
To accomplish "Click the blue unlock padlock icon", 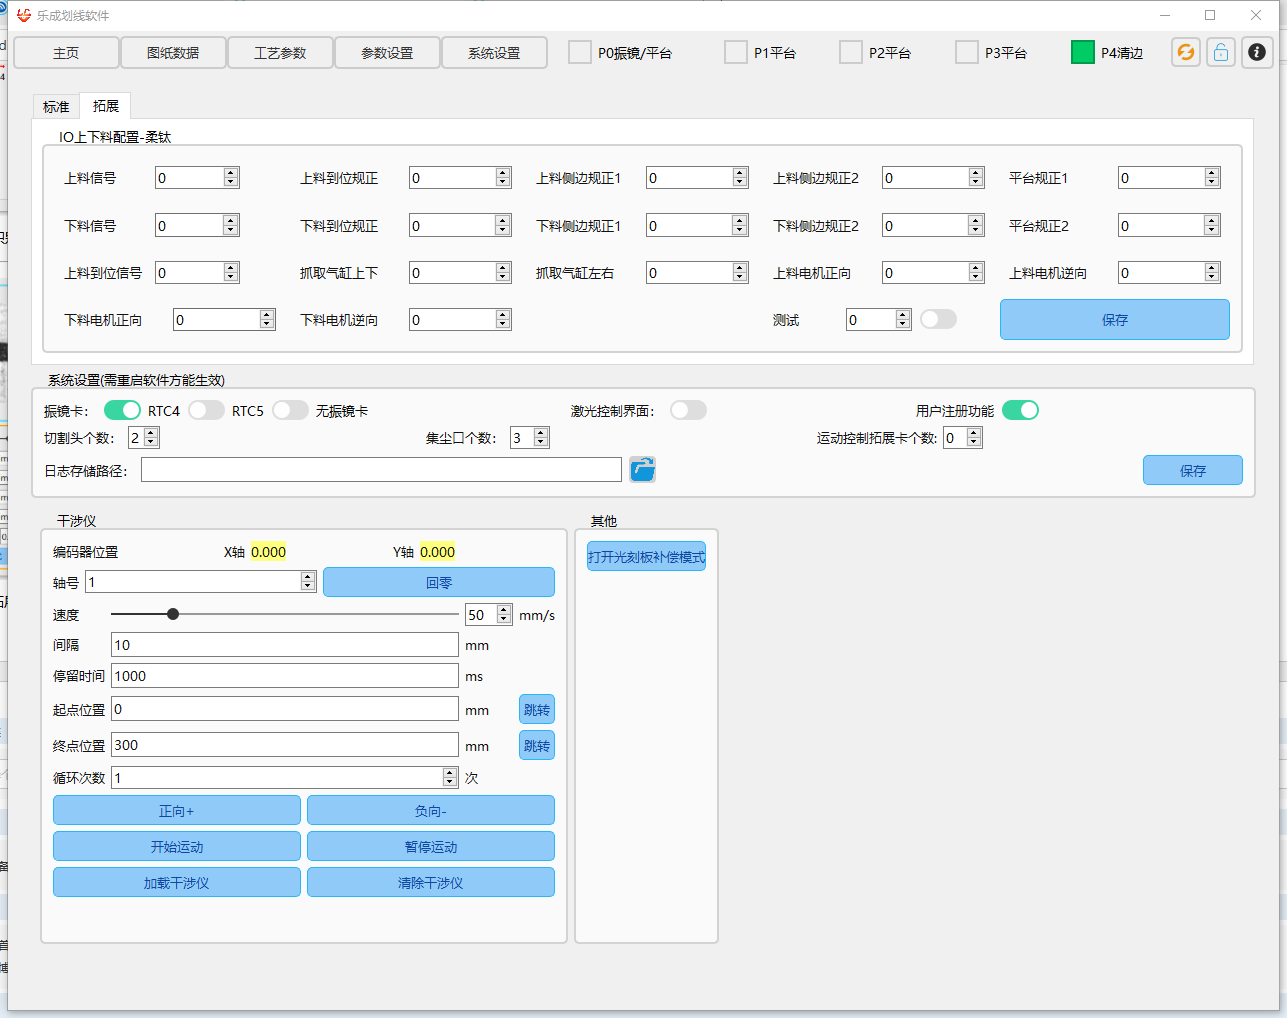I will click(x=1221, y=53).
